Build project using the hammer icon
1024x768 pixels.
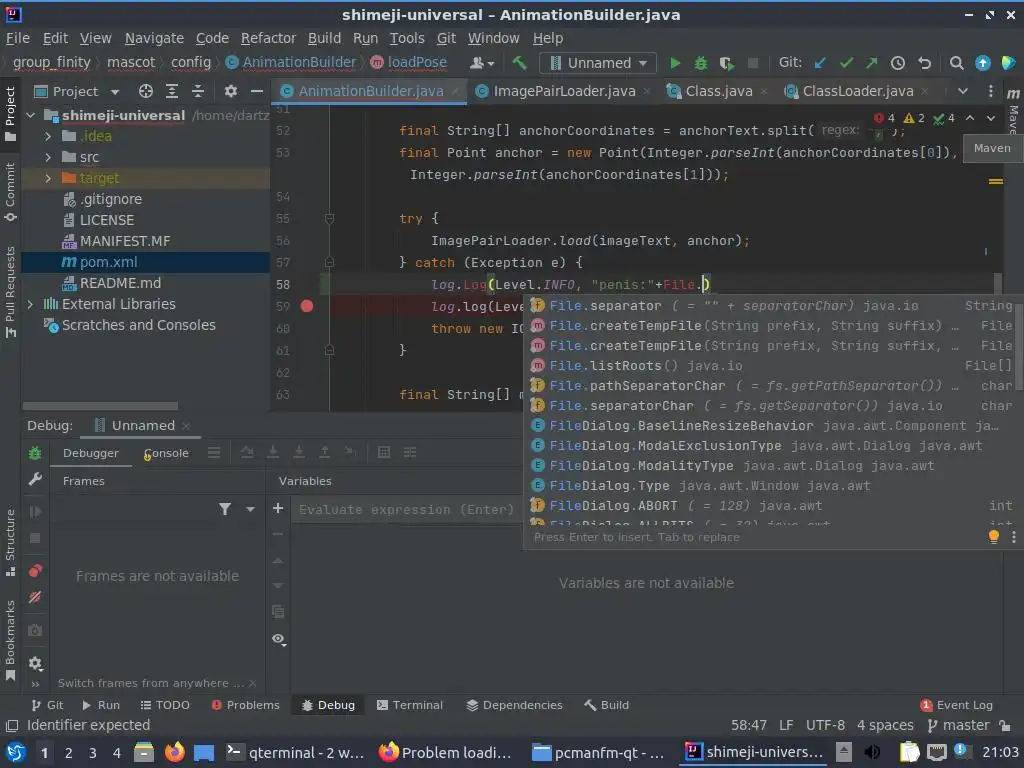pos(520,63)
